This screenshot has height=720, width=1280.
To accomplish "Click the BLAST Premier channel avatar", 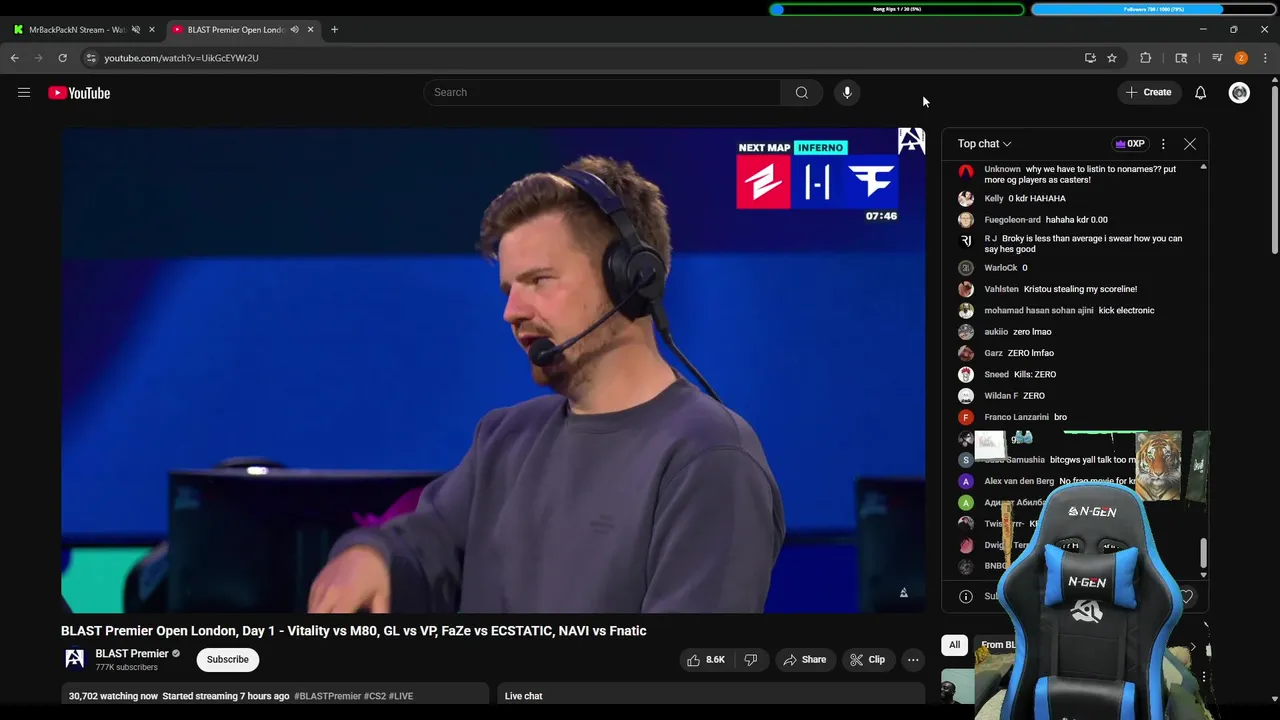I will [75, 659].
